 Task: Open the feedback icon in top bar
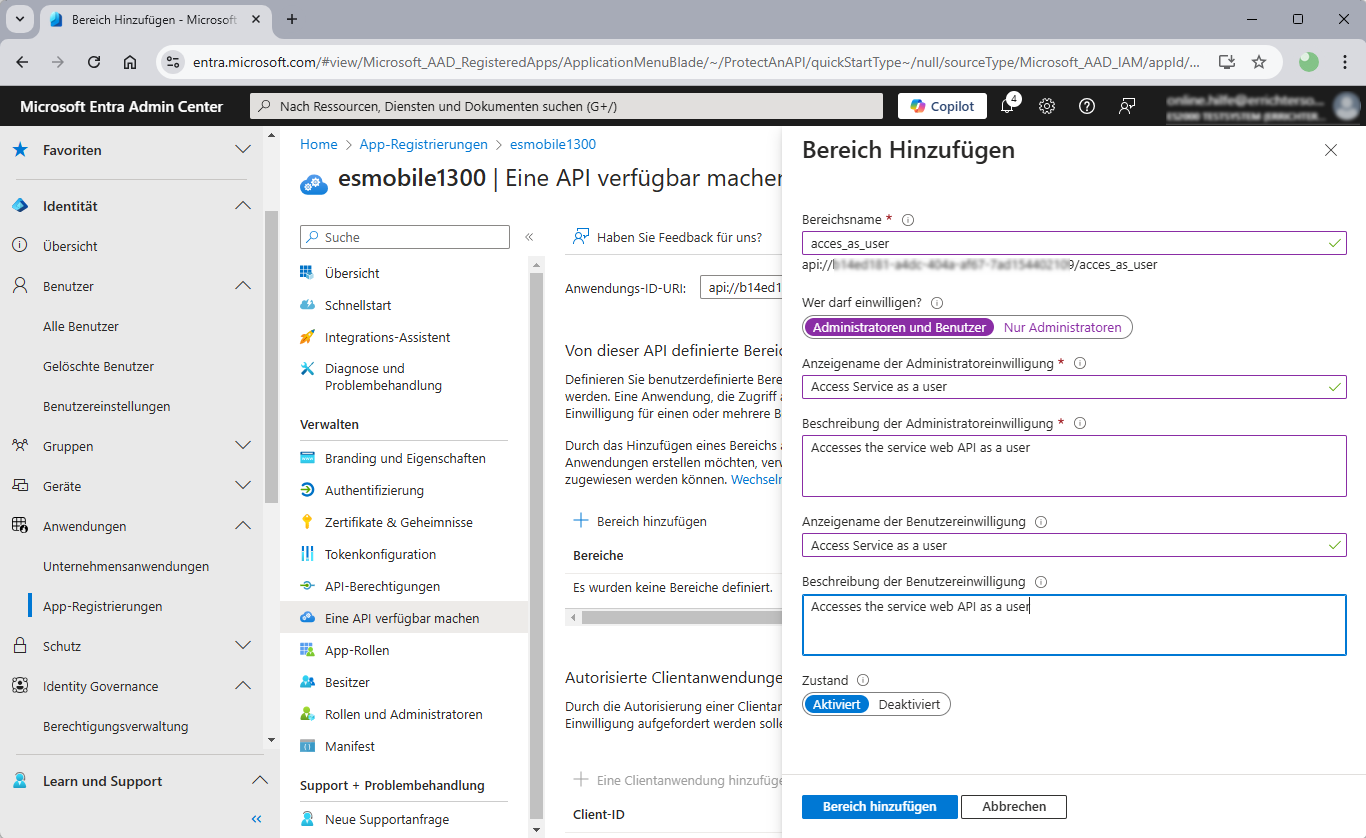[1127, 106]
